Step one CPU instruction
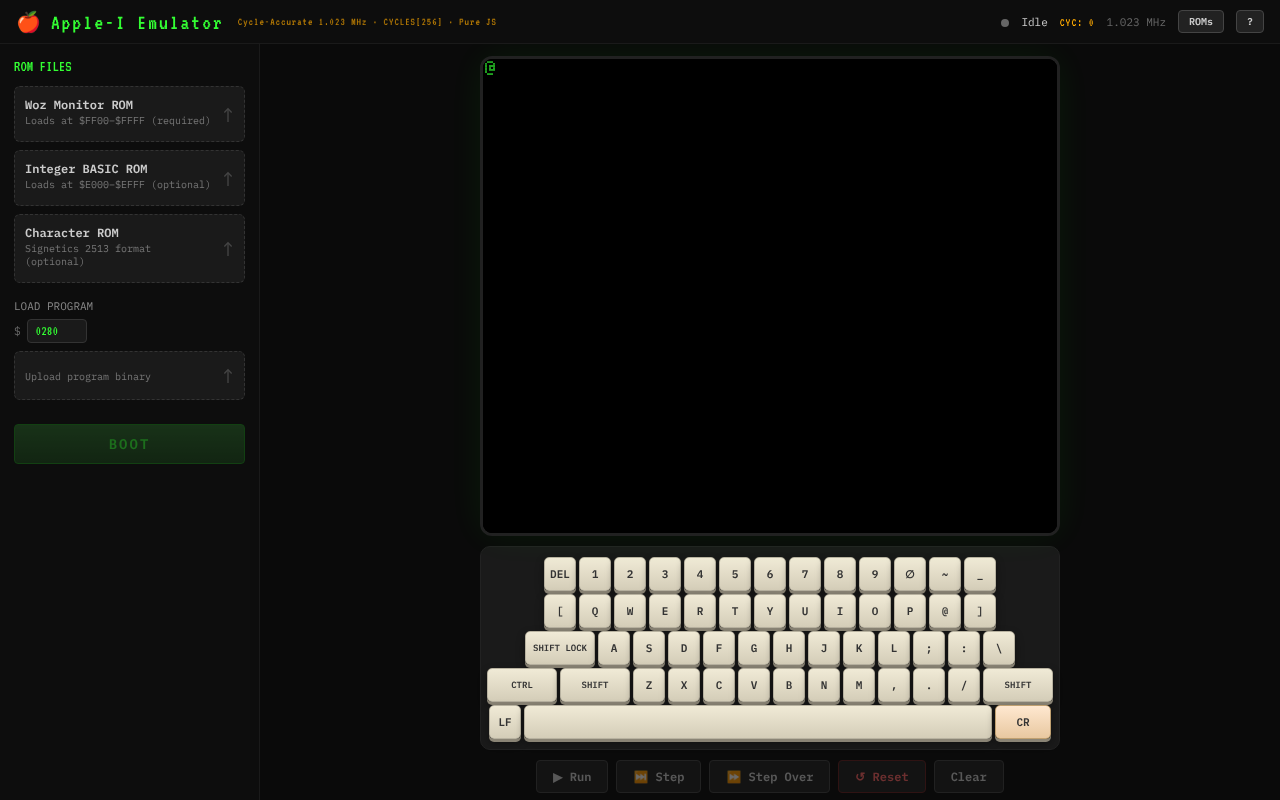Viewport: 1280px width, 800px height. click(x=658, y=776)
